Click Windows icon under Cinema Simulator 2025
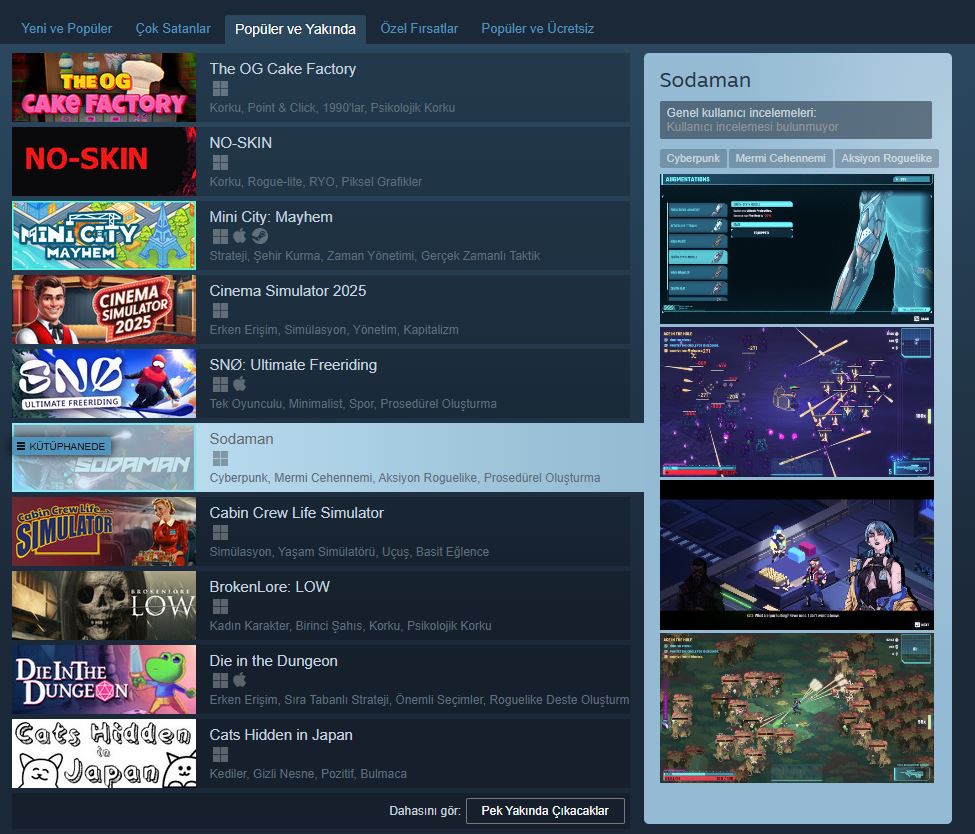The width and height of the screenshot is (975, 834). click(220, 310)
